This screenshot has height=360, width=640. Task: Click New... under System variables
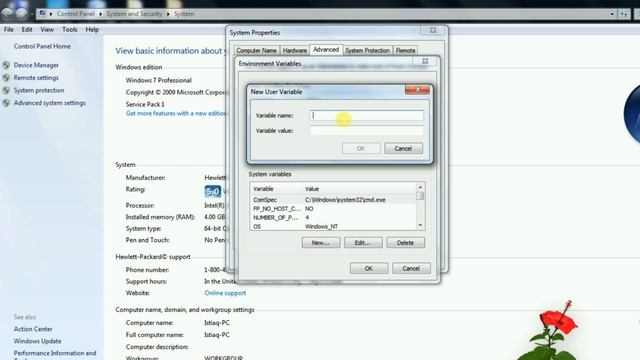tap(321, 243)
